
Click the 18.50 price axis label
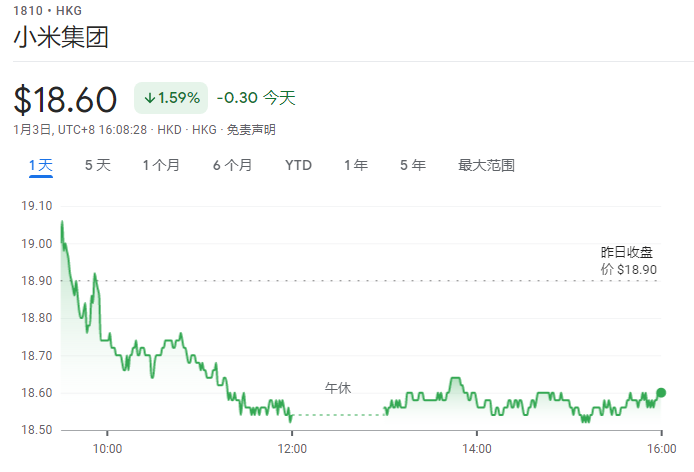click(x=37, y=430)
